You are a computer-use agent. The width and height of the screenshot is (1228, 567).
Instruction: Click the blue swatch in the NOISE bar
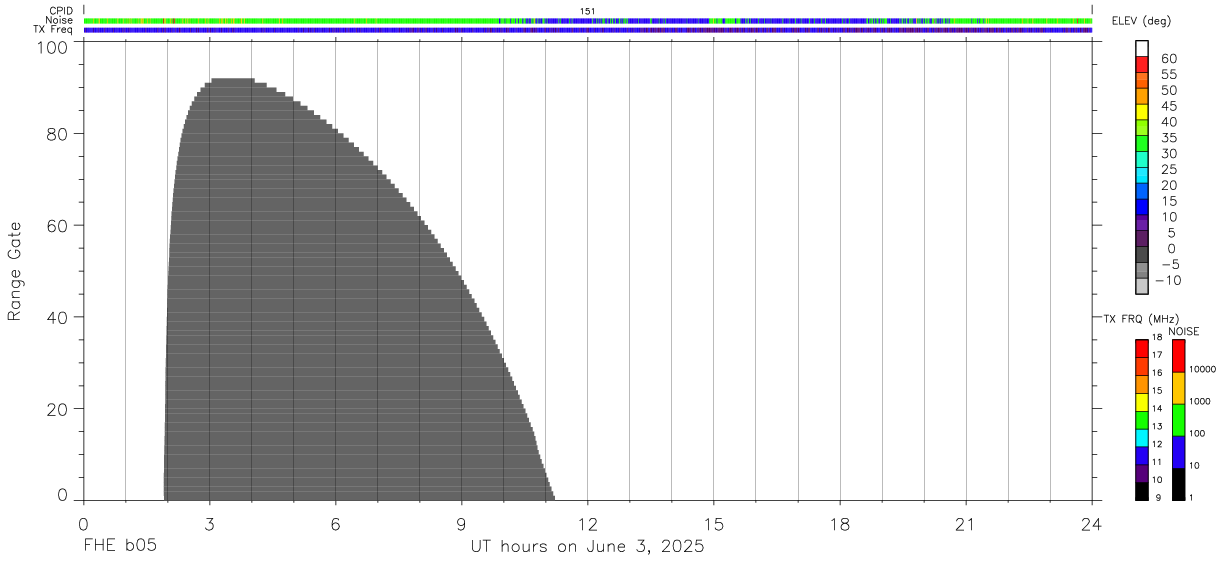pyautogui.click(x=1178, y=452)
